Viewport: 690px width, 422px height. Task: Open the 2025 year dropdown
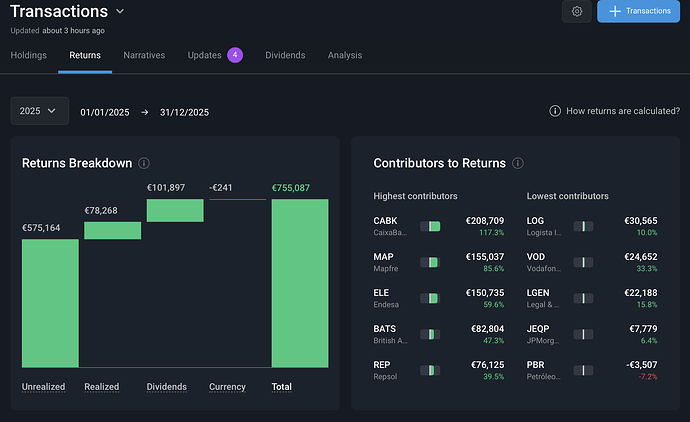tap(39, 112)
